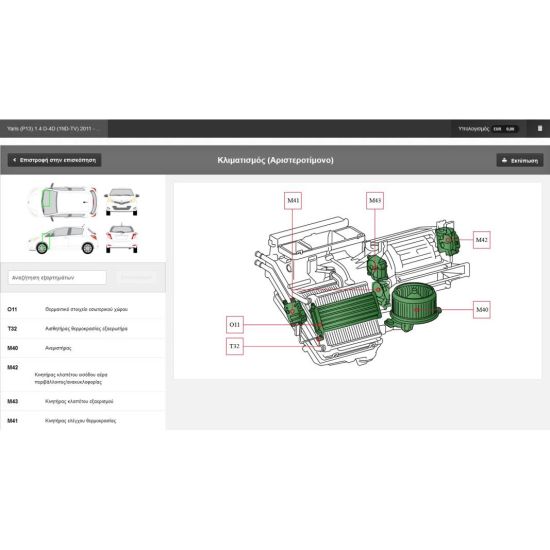550x550 pixels.
Task: Focus the 'Αναζήτηση εξαρτημάτων' search field
Action: 57,277
